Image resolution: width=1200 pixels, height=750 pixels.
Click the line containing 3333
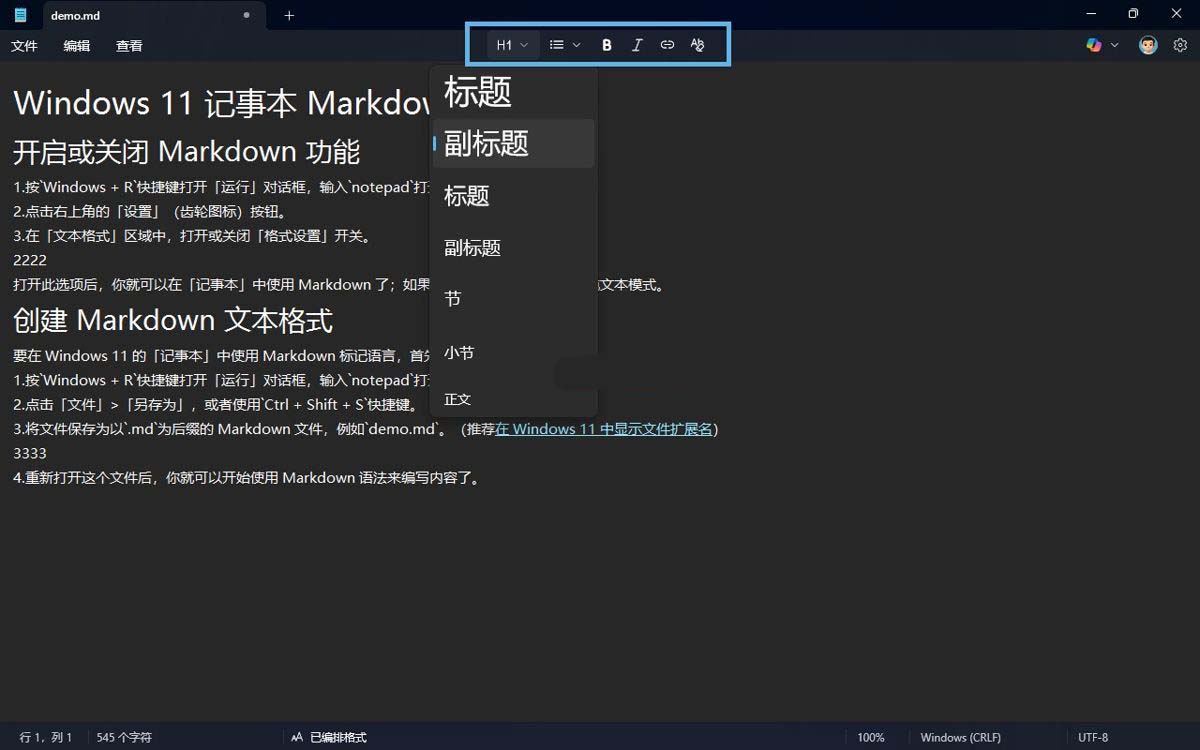(x=30, y=453)
